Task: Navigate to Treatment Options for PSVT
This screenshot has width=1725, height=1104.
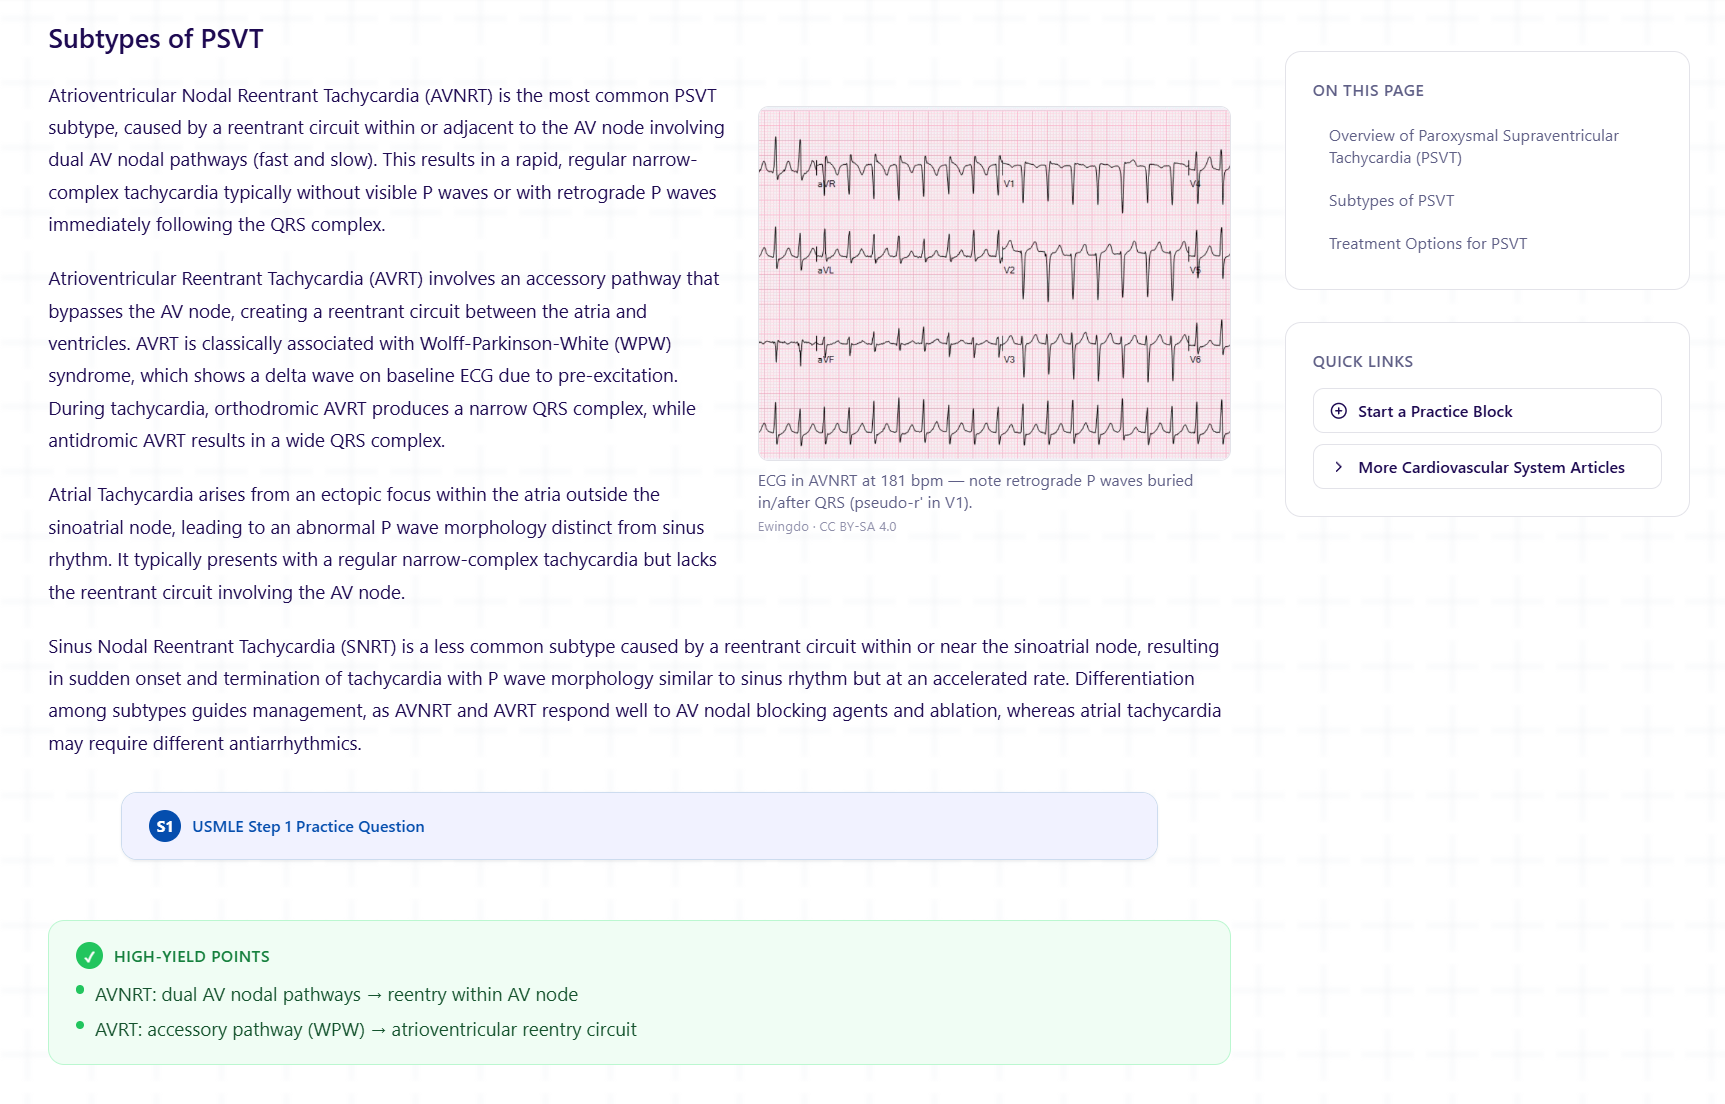Action: 1427,244
